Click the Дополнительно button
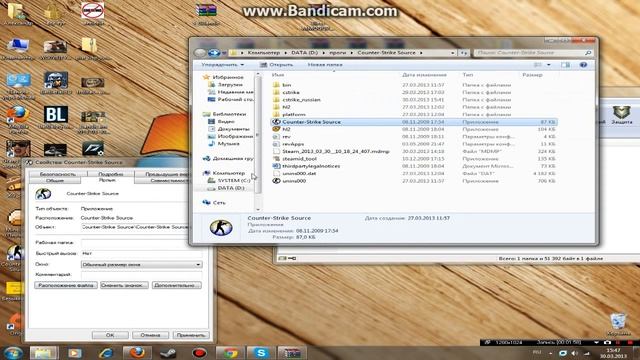This screenshot has width=640, height=360. coord(176,285)
